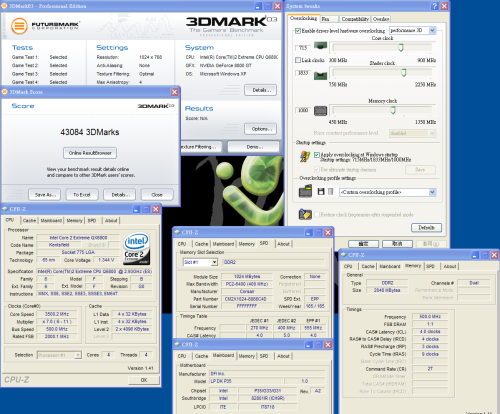This screenshot has width=500, height=414.
Task: Click the Memory clock slider handle
Action: click(393, 110)
